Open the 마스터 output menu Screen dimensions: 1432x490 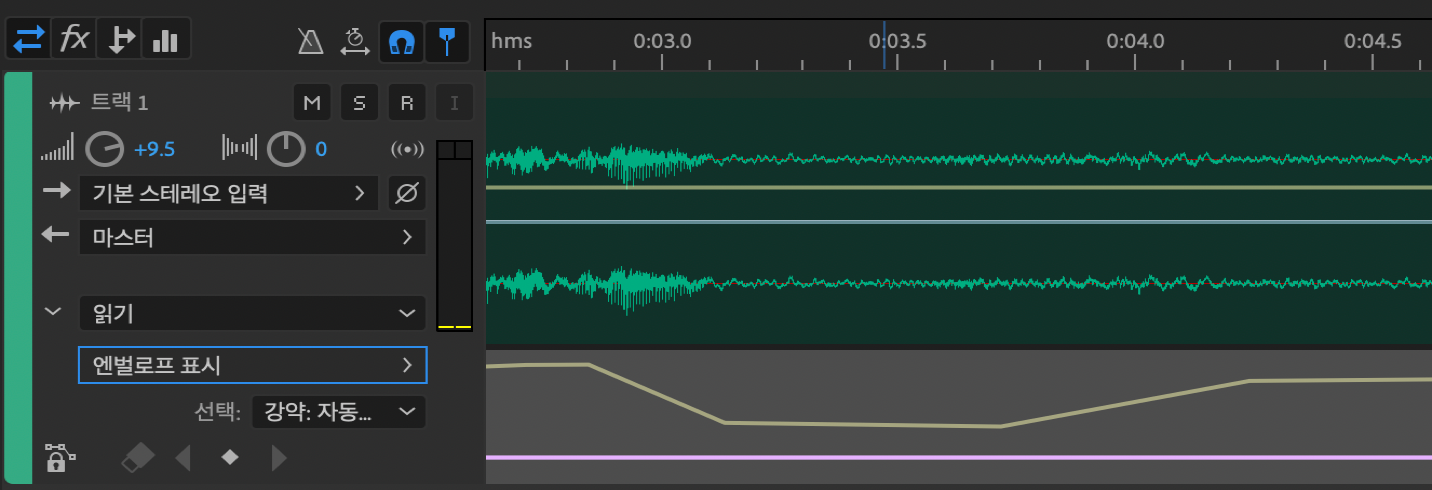click(x=252, y=237)
